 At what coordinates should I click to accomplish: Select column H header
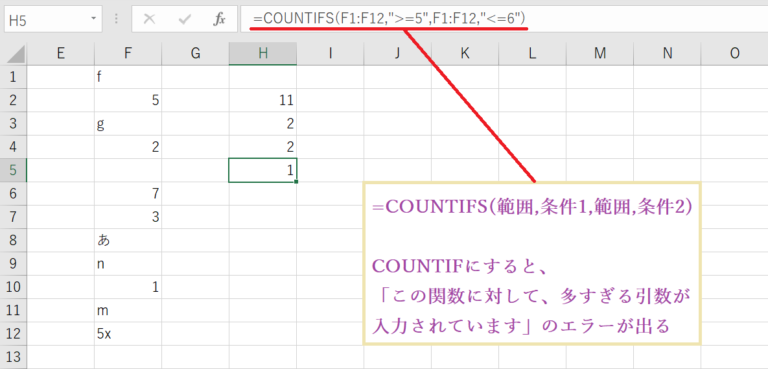[263, 53]
